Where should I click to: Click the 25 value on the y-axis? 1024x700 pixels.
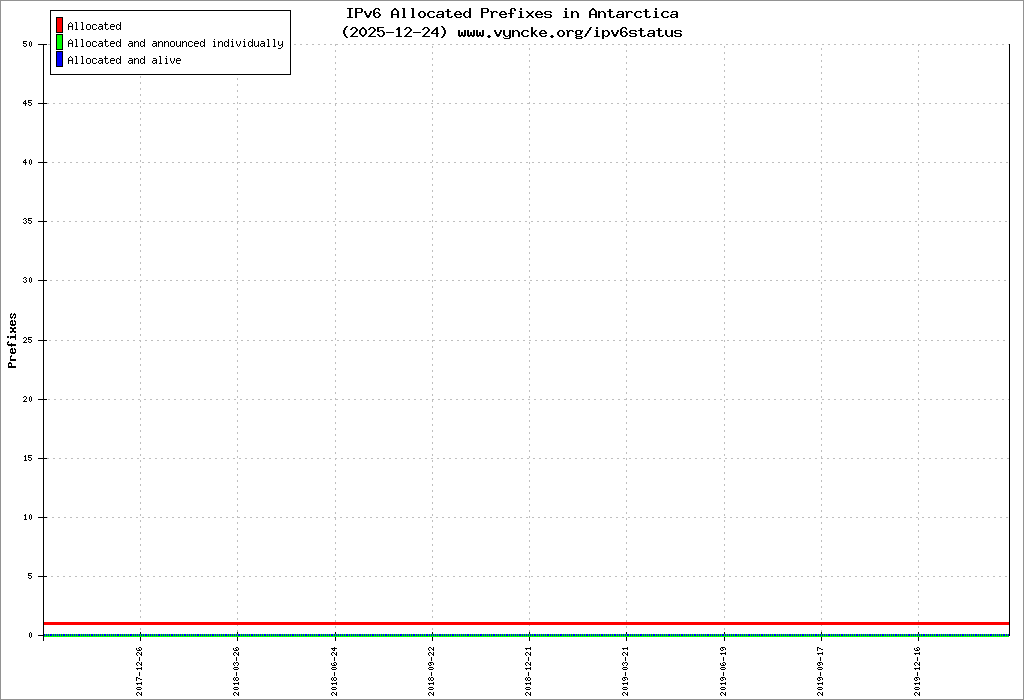coord(28,340)
